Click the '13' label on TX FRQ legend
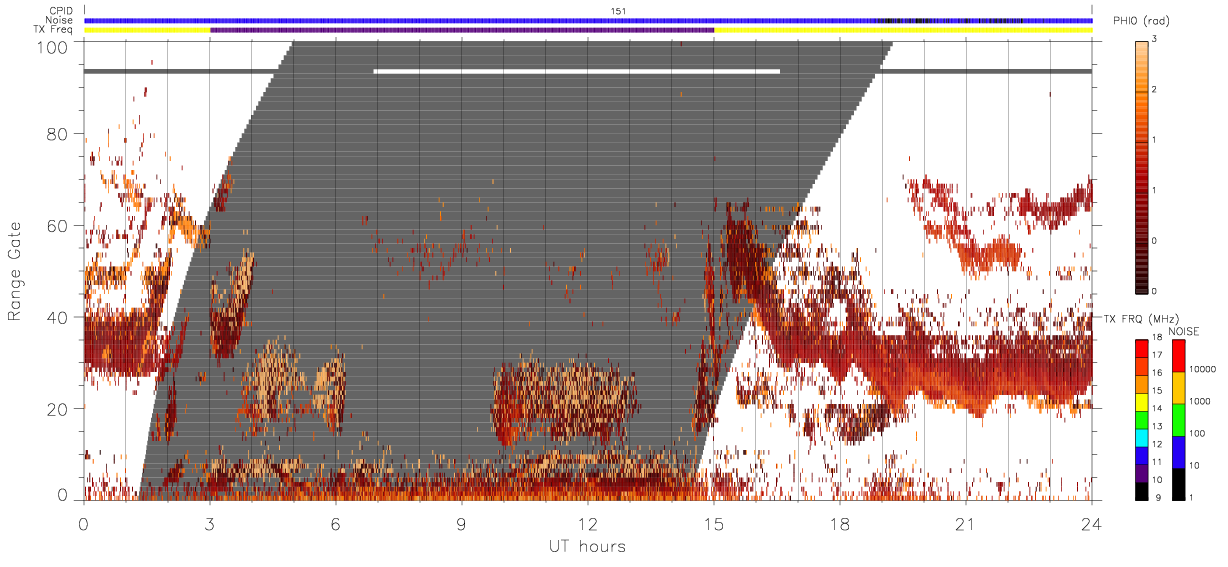Screen dimensions: 1228x567 pos(1156,426)
